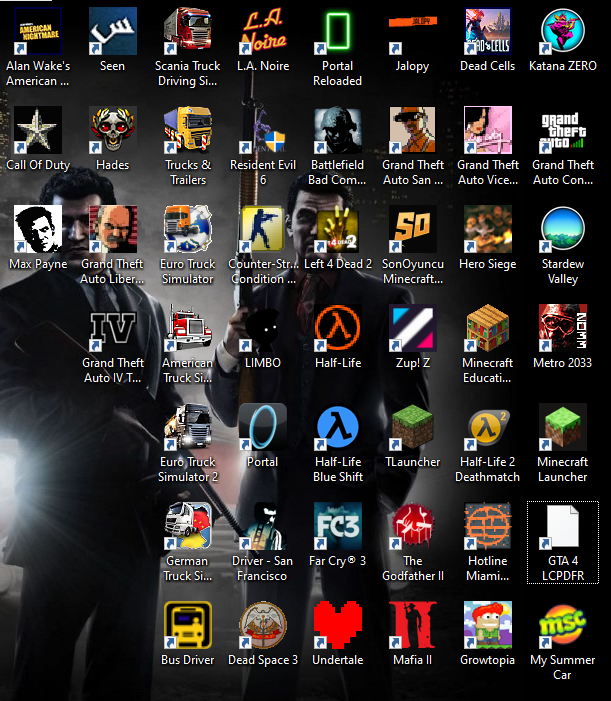Open Alan Wake's American Nightmare shortcut

pos(38,31)
